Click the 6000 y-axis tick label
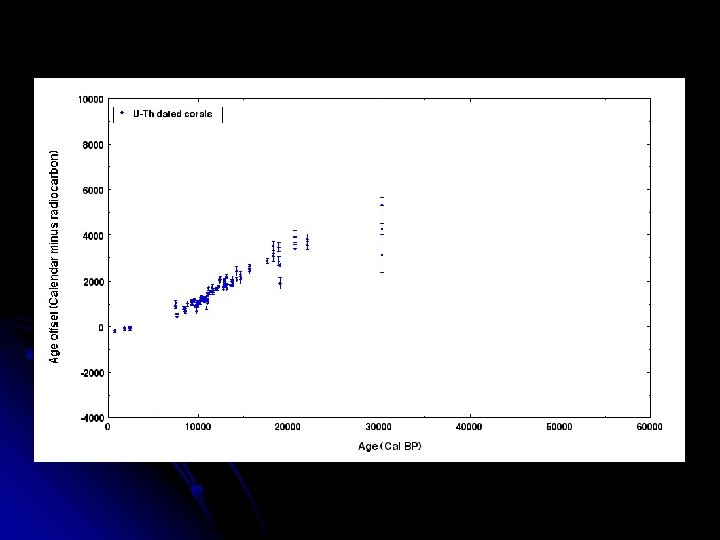 coord(94,190)
